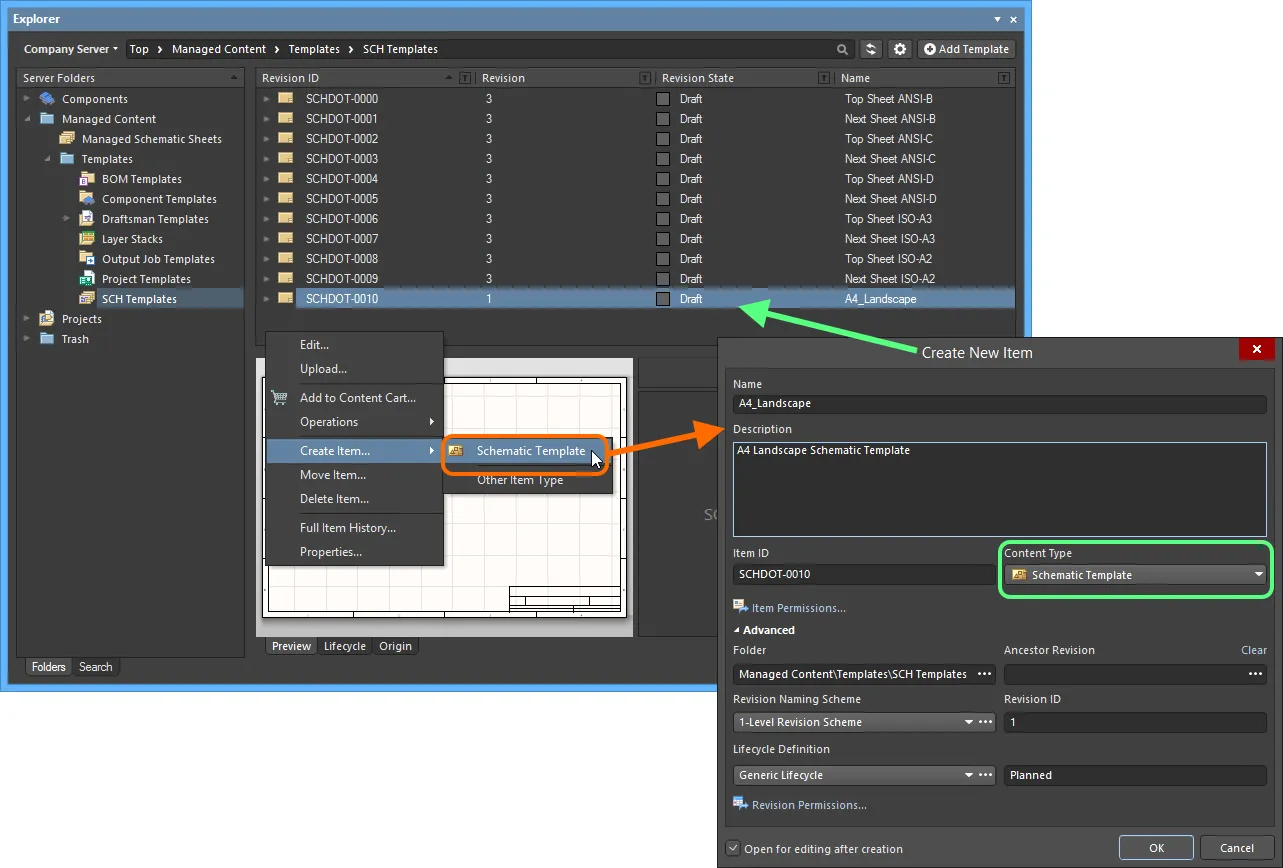The height and width of the screenshot is (868, 1283).
Task: Click the Add Template button
Action: click(966, 49)
